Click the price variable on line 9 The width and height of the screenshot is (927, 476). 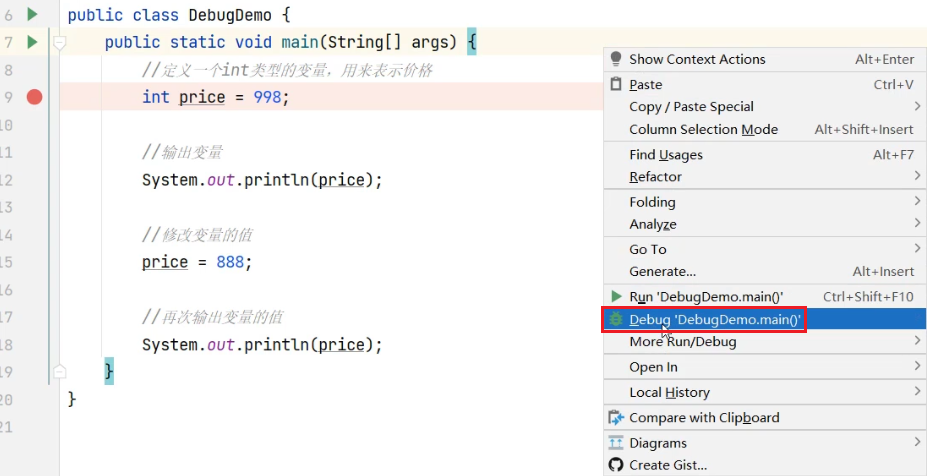point(202,98)
